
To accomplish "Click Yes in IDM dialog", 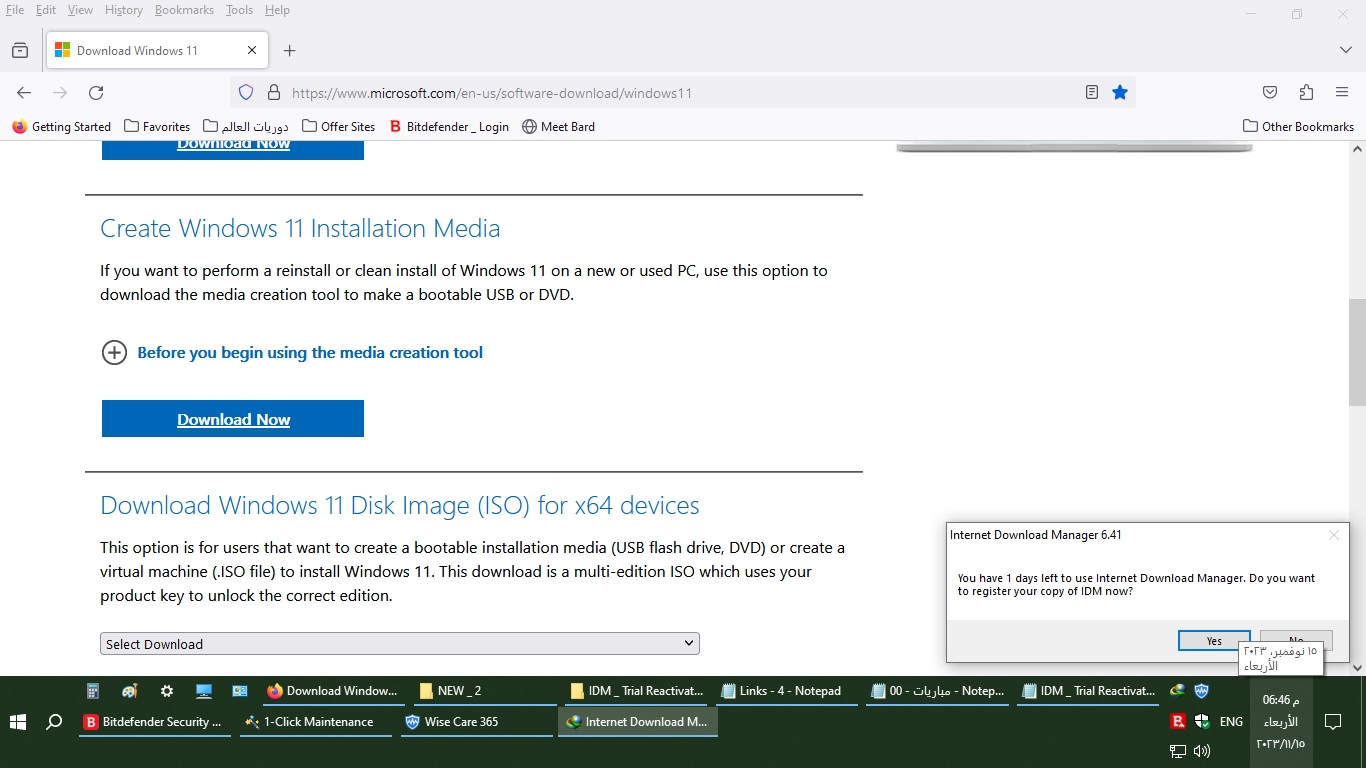I will coord(1214,641).
